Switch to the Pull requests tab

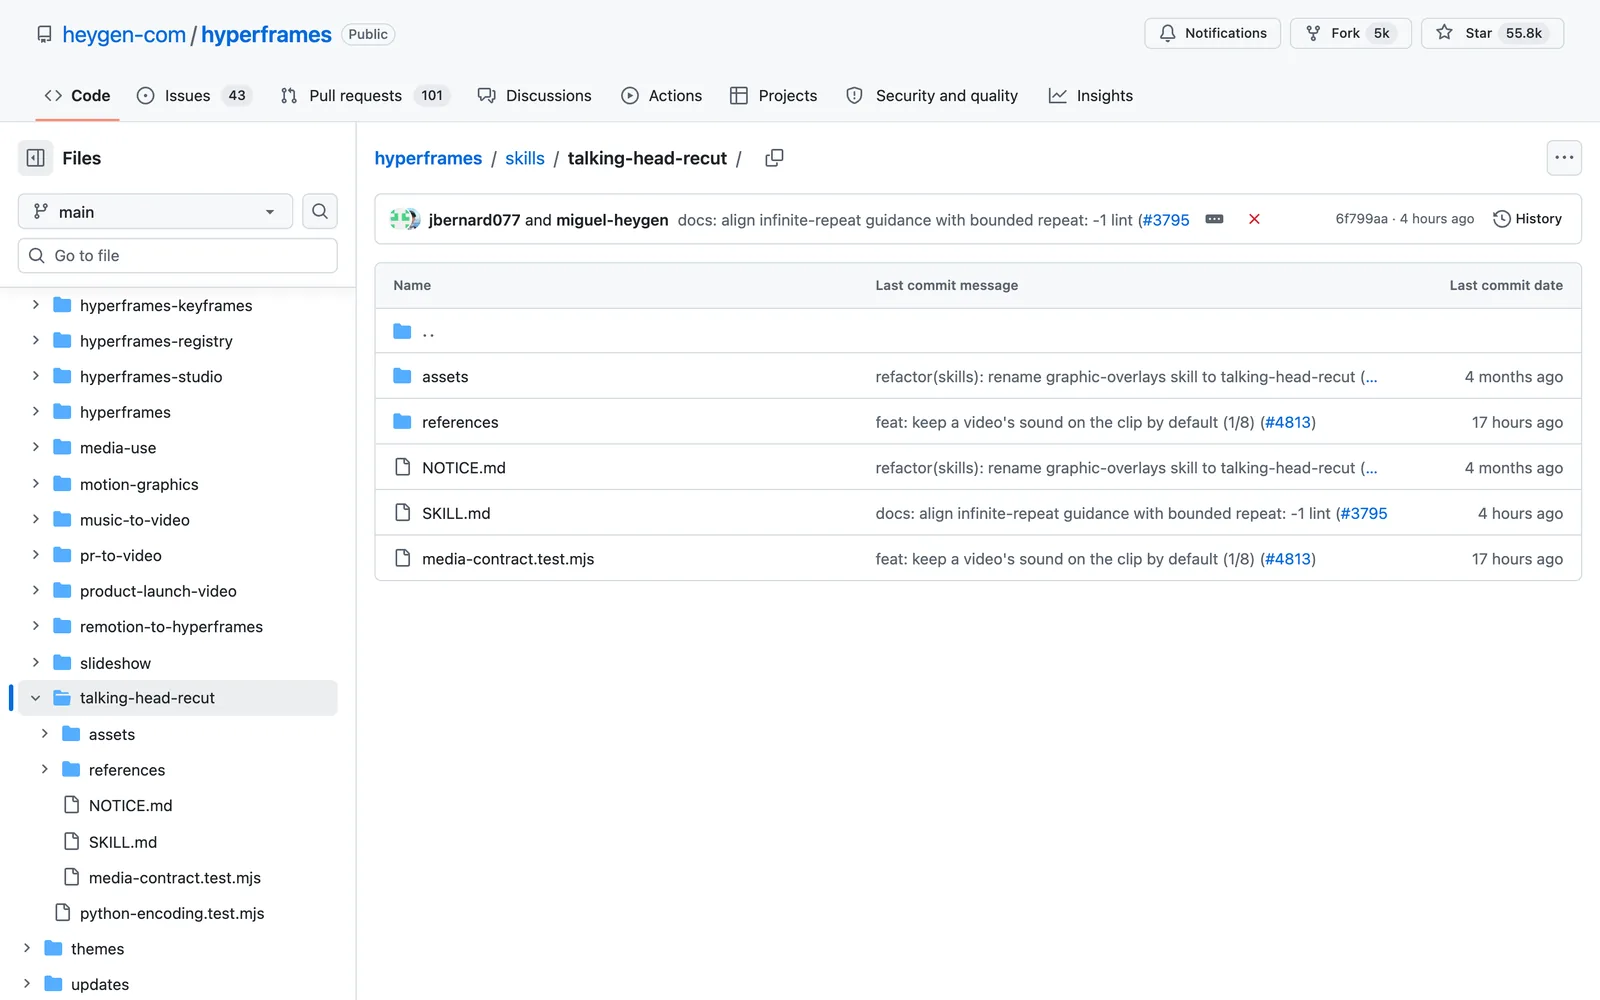click(x=365, y=96)
